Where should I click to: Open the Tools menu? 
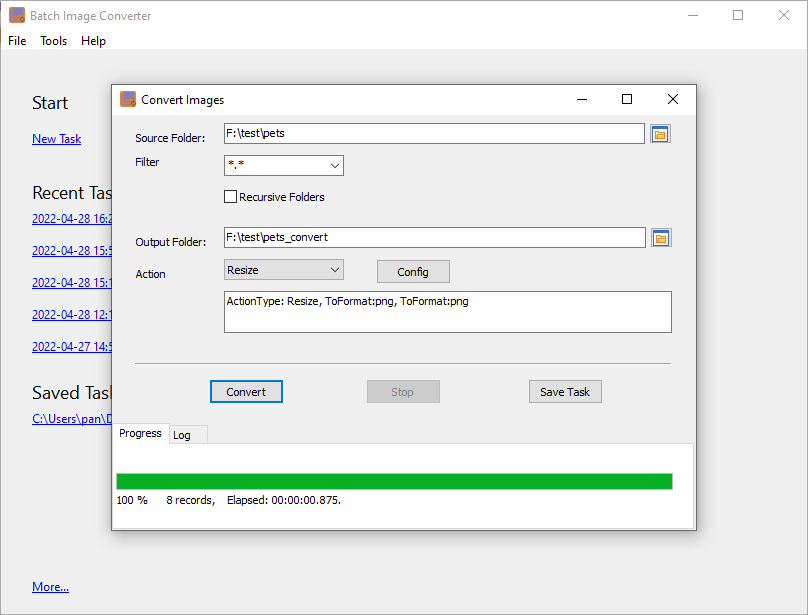(x=53, y=41)
